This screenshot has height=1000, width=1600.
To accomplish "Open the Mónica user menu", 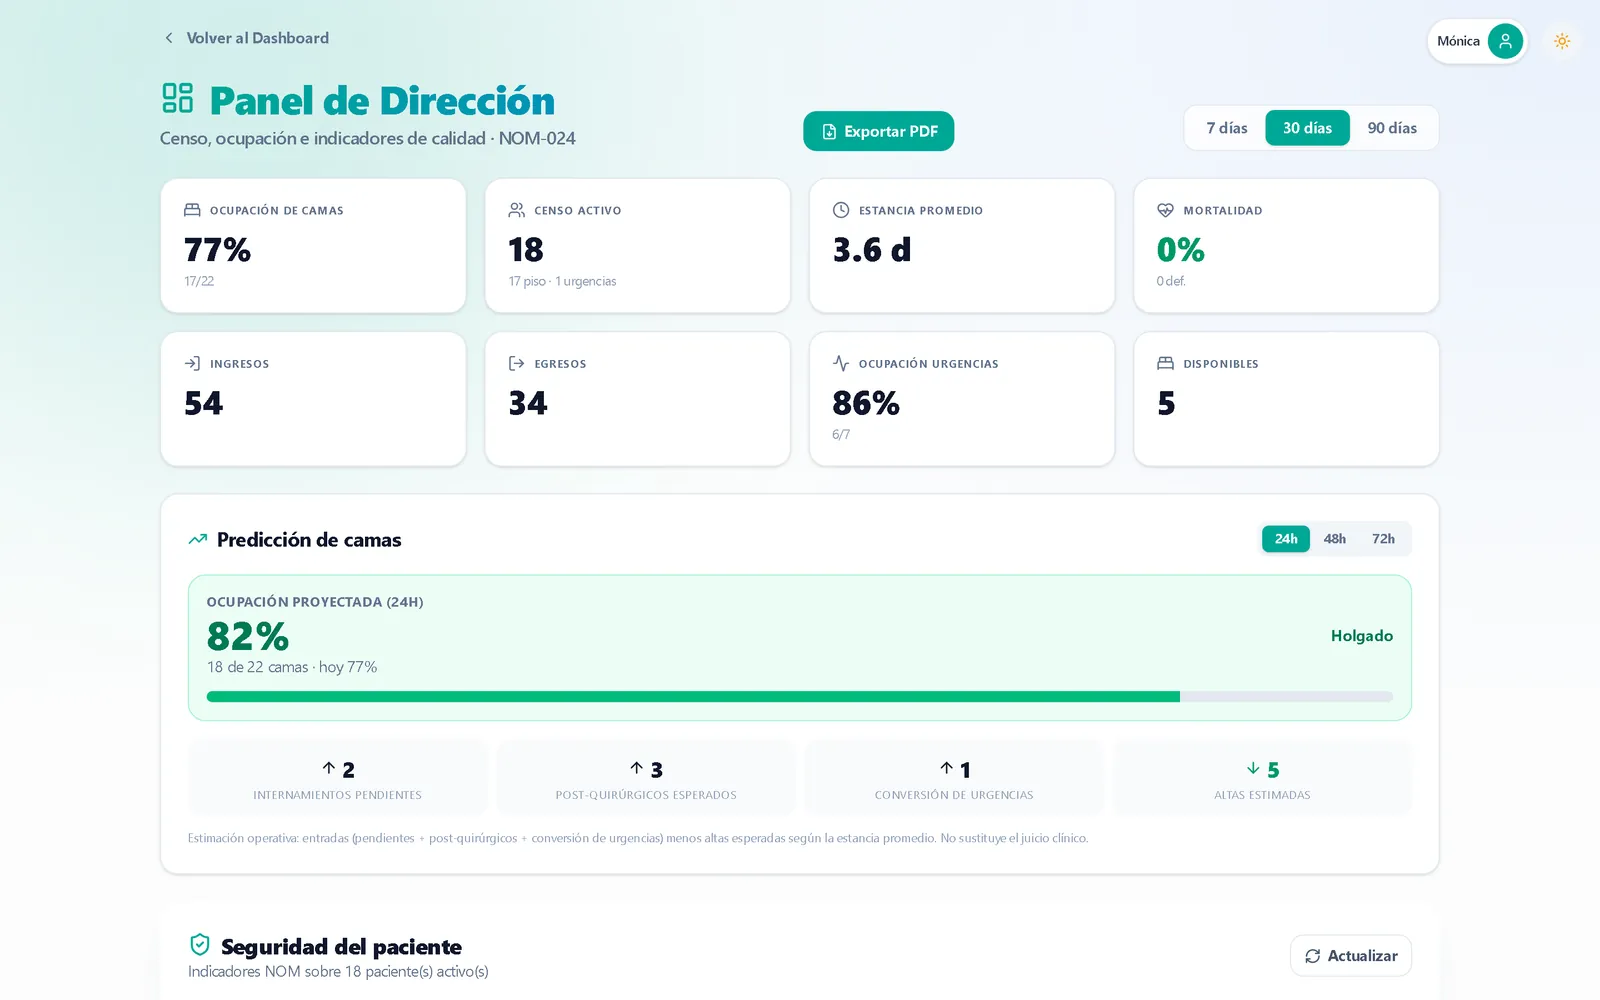I will [x=1477, y=41].
